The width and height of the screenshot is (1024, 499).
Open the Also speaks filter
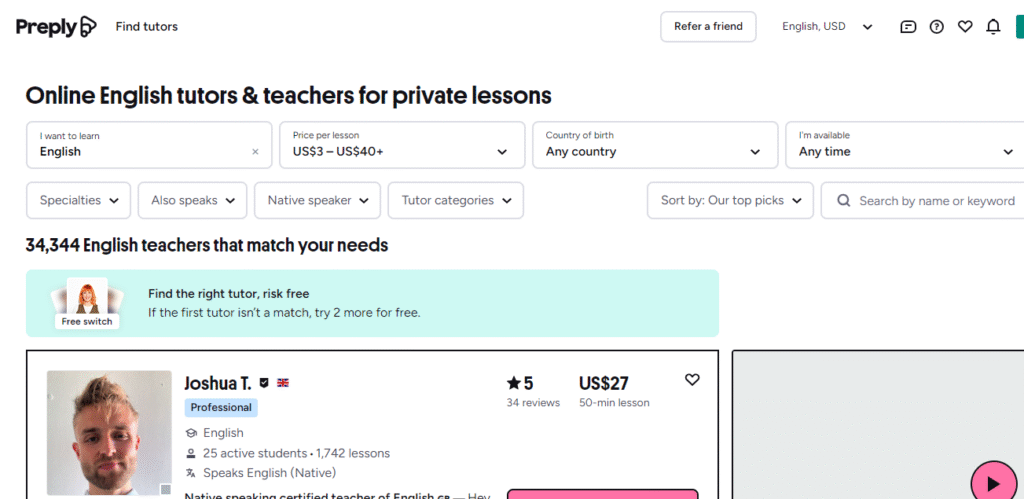coord(193,201)
